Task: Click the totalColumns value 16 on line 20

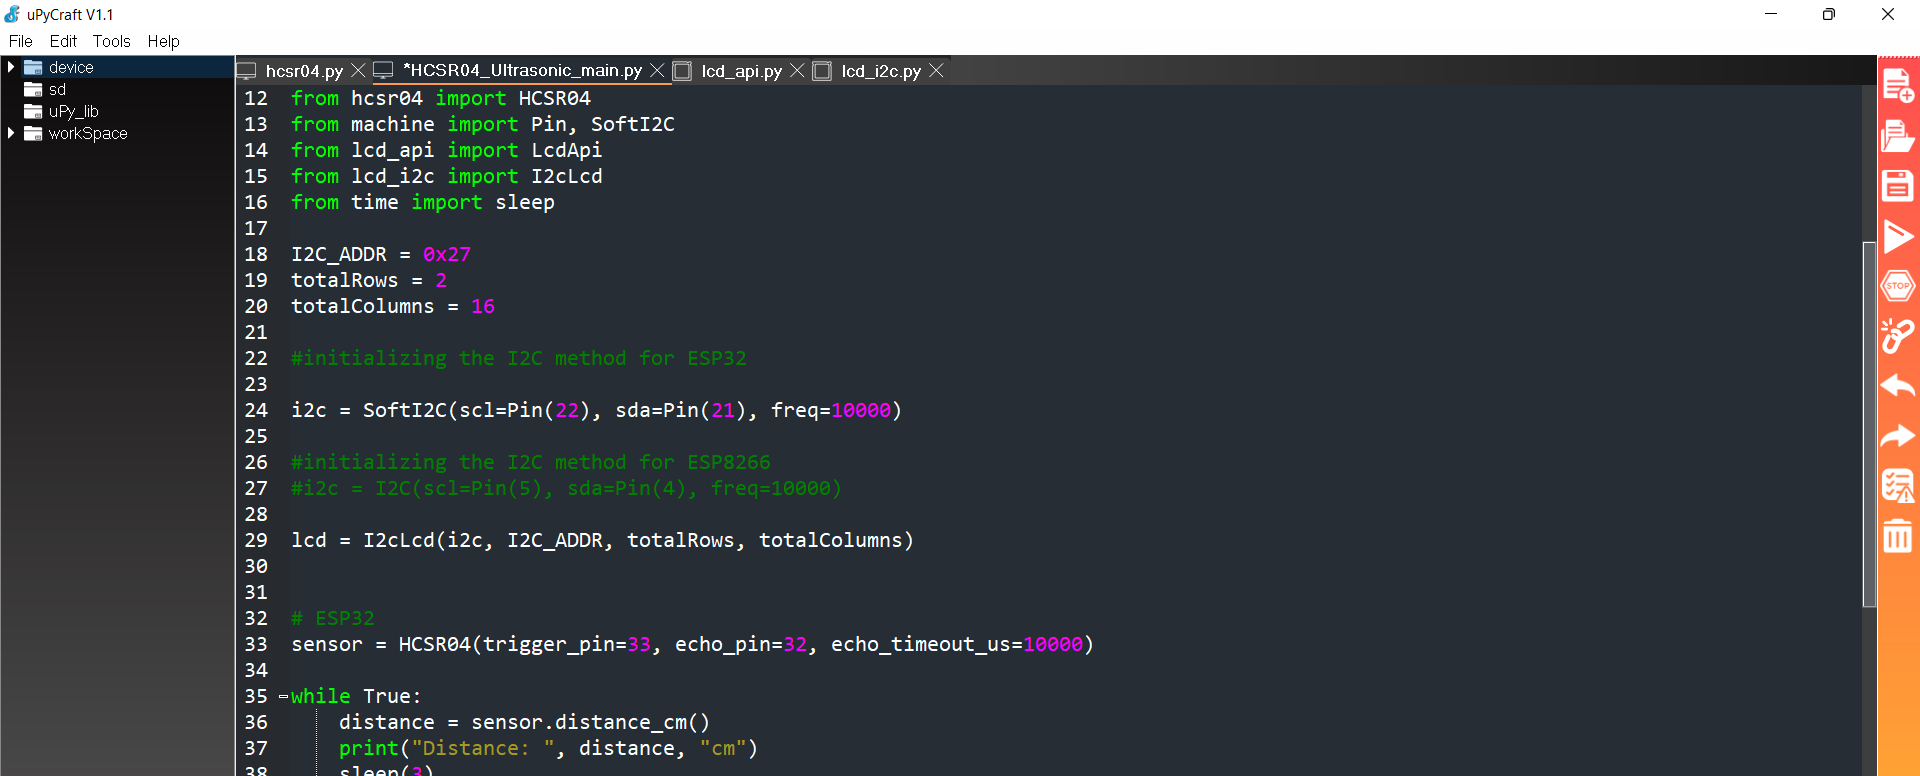Action: 483,306
